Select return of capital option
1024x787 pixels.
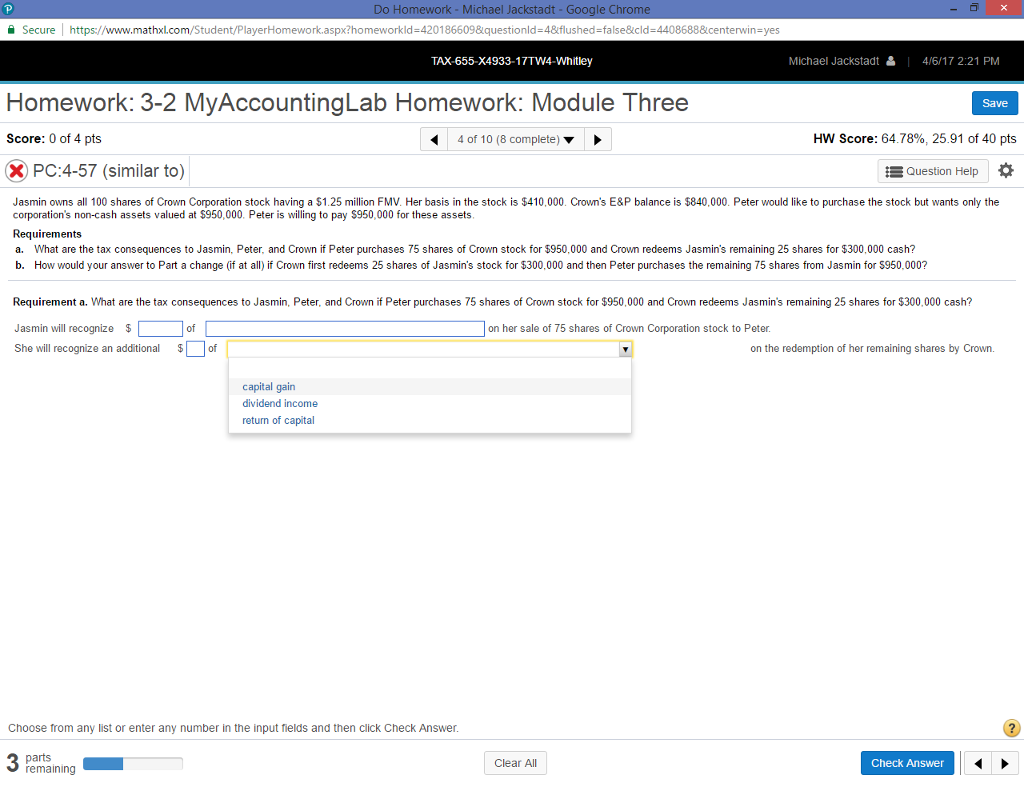(x=276, y=420)
